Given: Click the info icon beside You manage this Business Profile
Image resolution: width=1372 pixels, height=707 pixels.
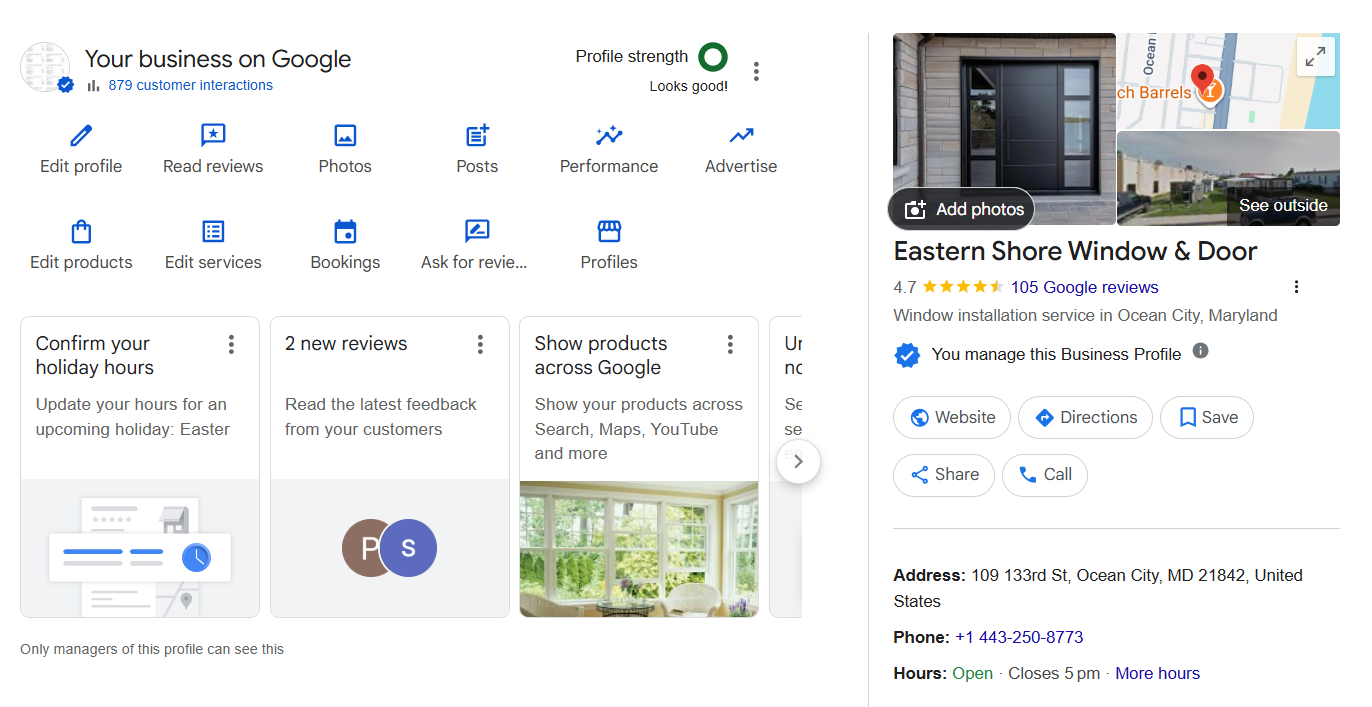Looking at the screenshot, I should point(1201,351).
